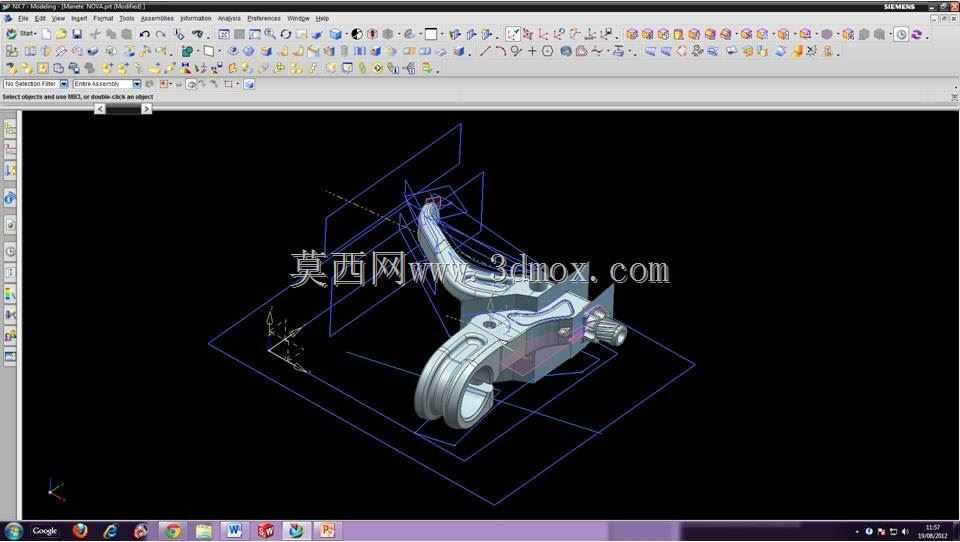Click the Fit view zoom icon
The height and width of the screenshot is (542, 960).
224,34
